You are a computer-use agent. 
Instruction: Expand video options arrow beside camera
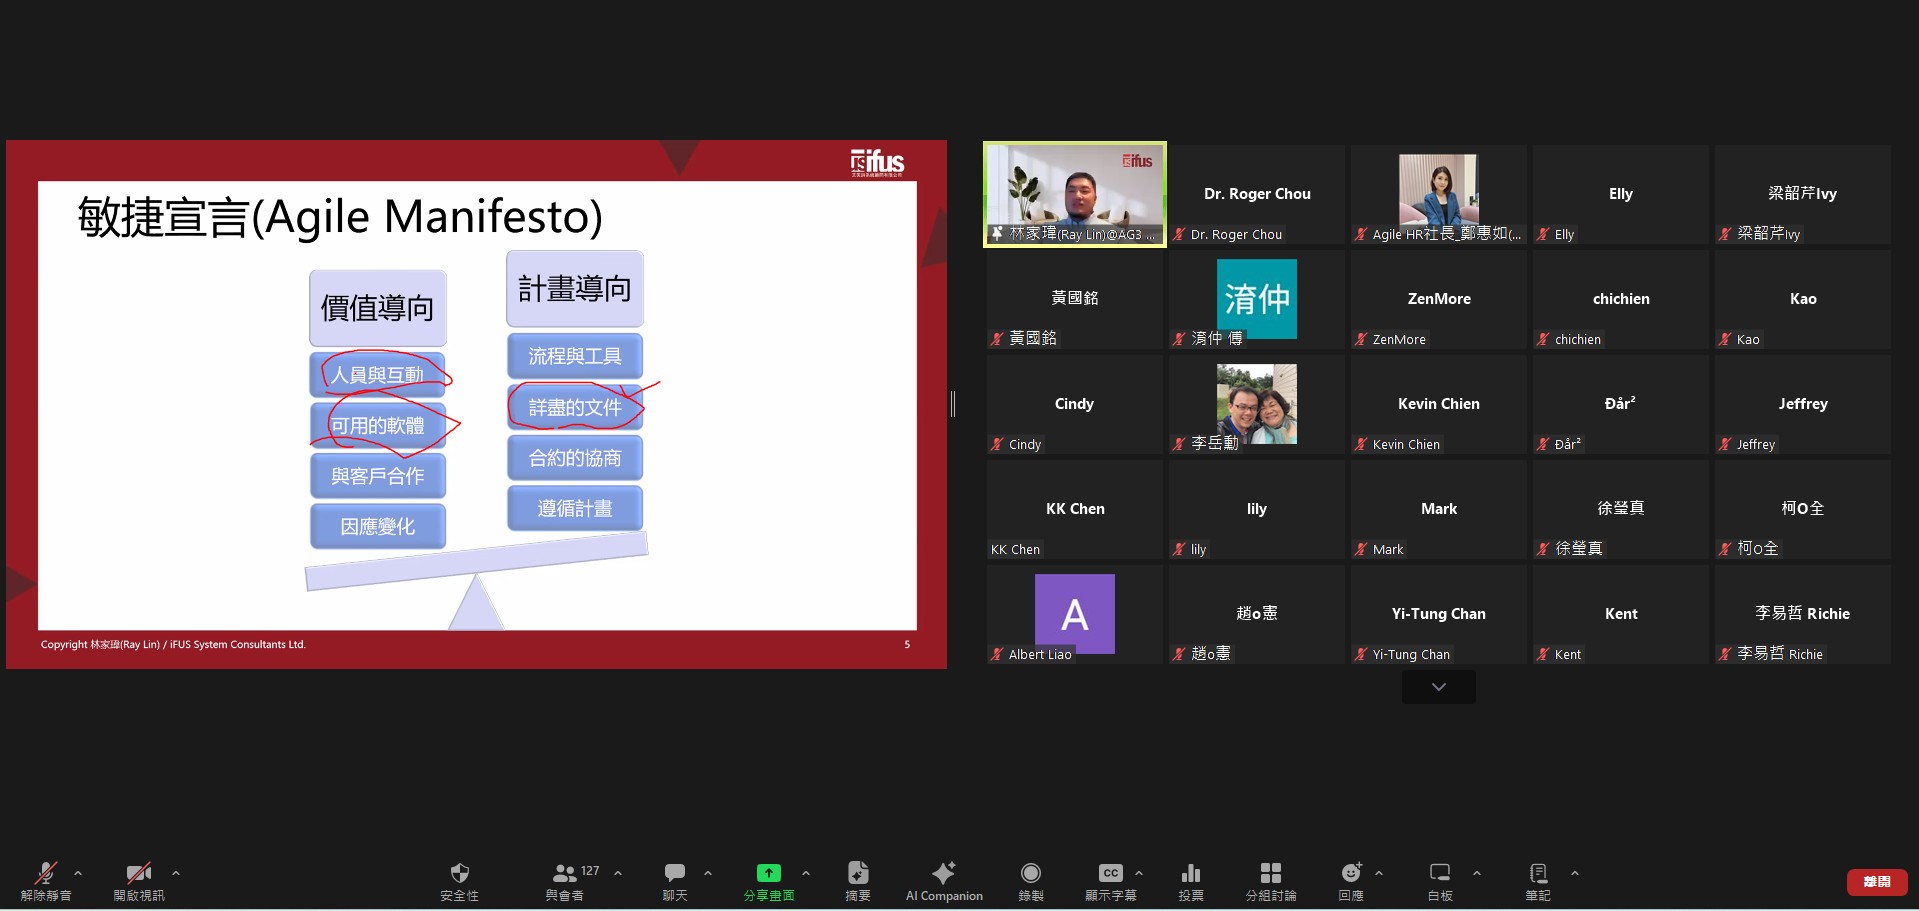176,873
